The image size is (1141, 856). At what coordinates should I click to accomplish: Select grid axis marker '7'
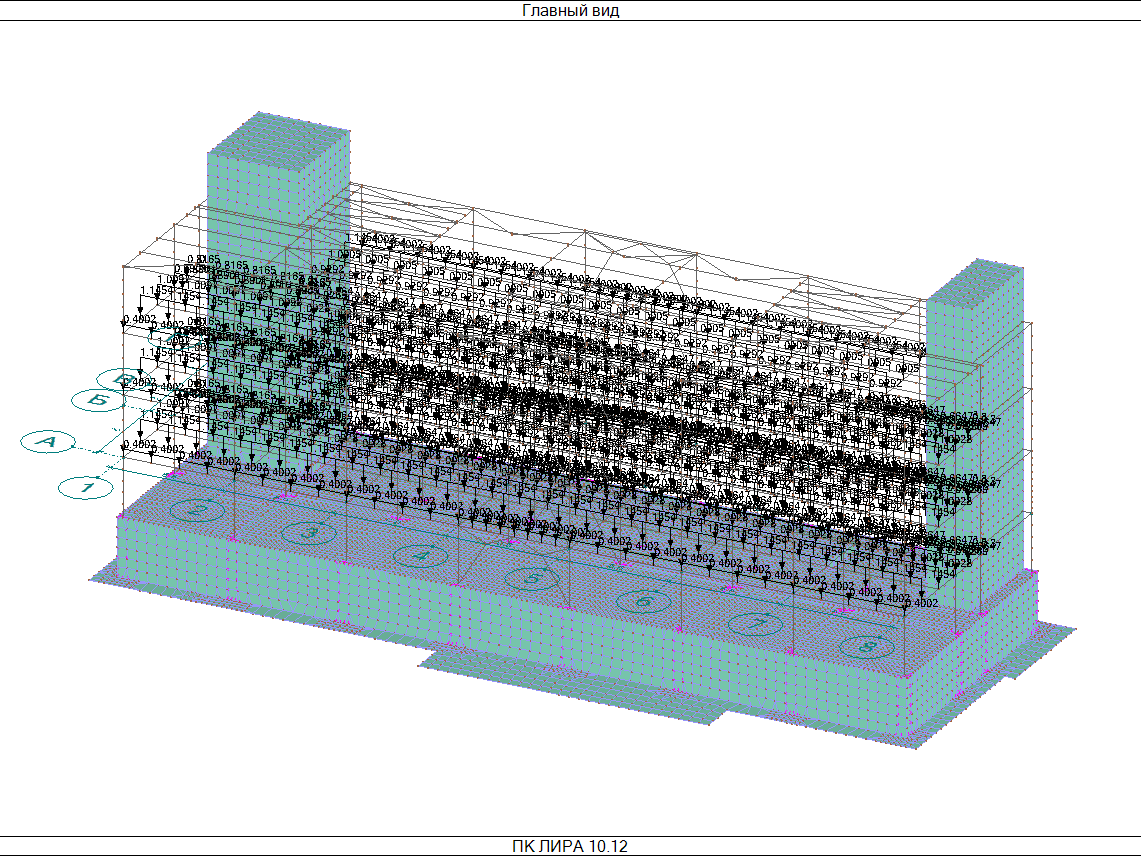(755, 624)
